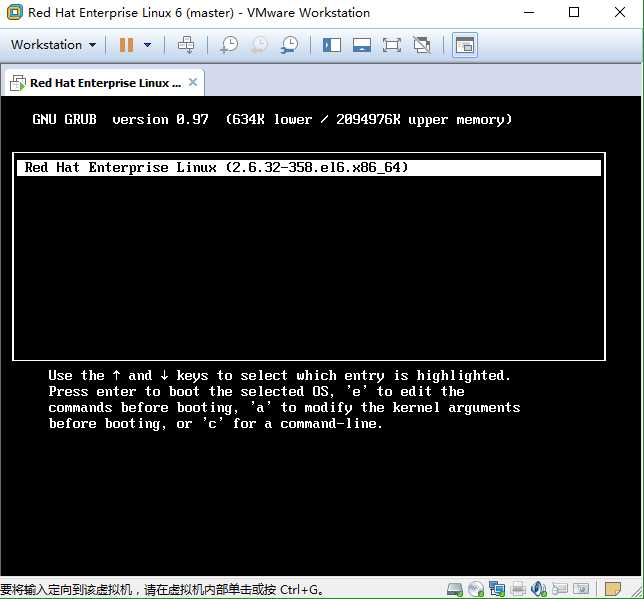The image size is (644, 599).
Task: Close the VMware Workstation window
Action: coord(620,12)
